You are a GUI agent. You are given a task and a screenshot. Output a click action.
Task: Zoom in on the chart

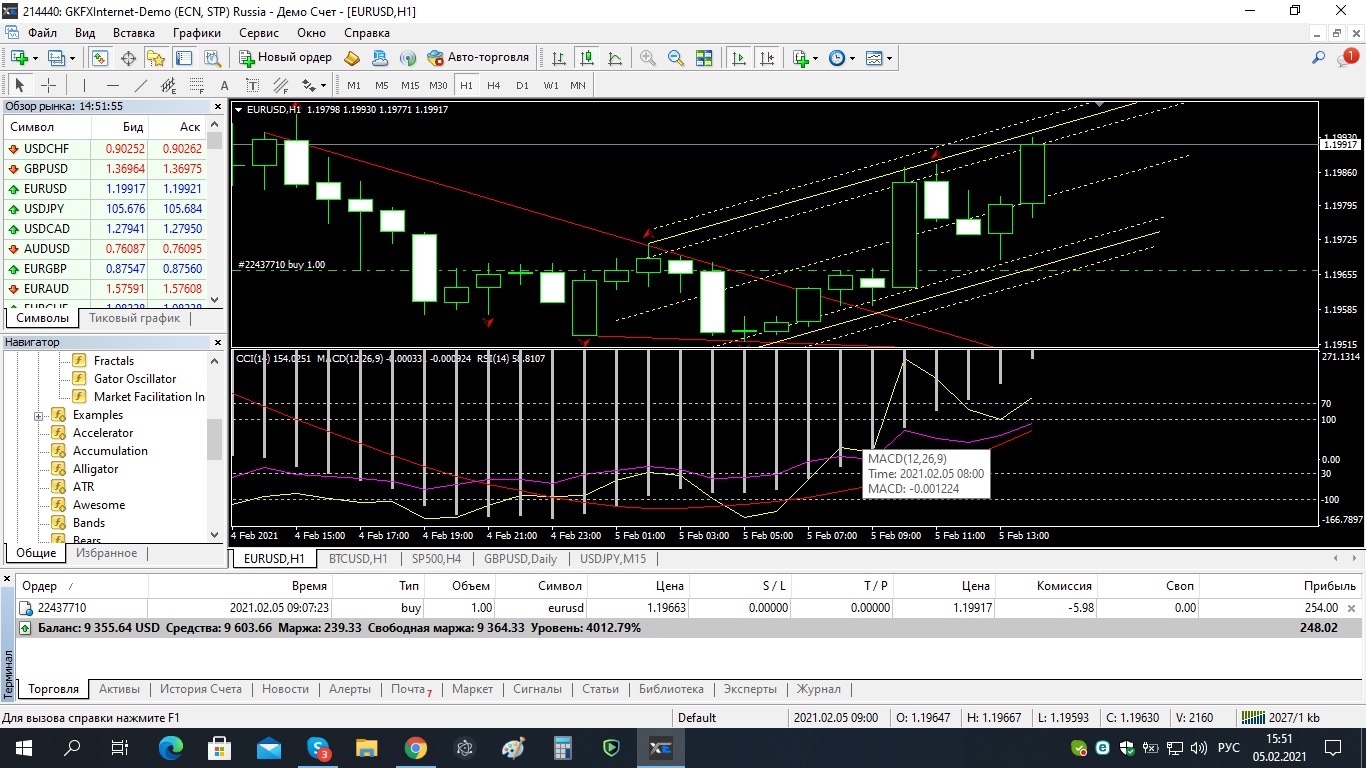tap(648, 58)
